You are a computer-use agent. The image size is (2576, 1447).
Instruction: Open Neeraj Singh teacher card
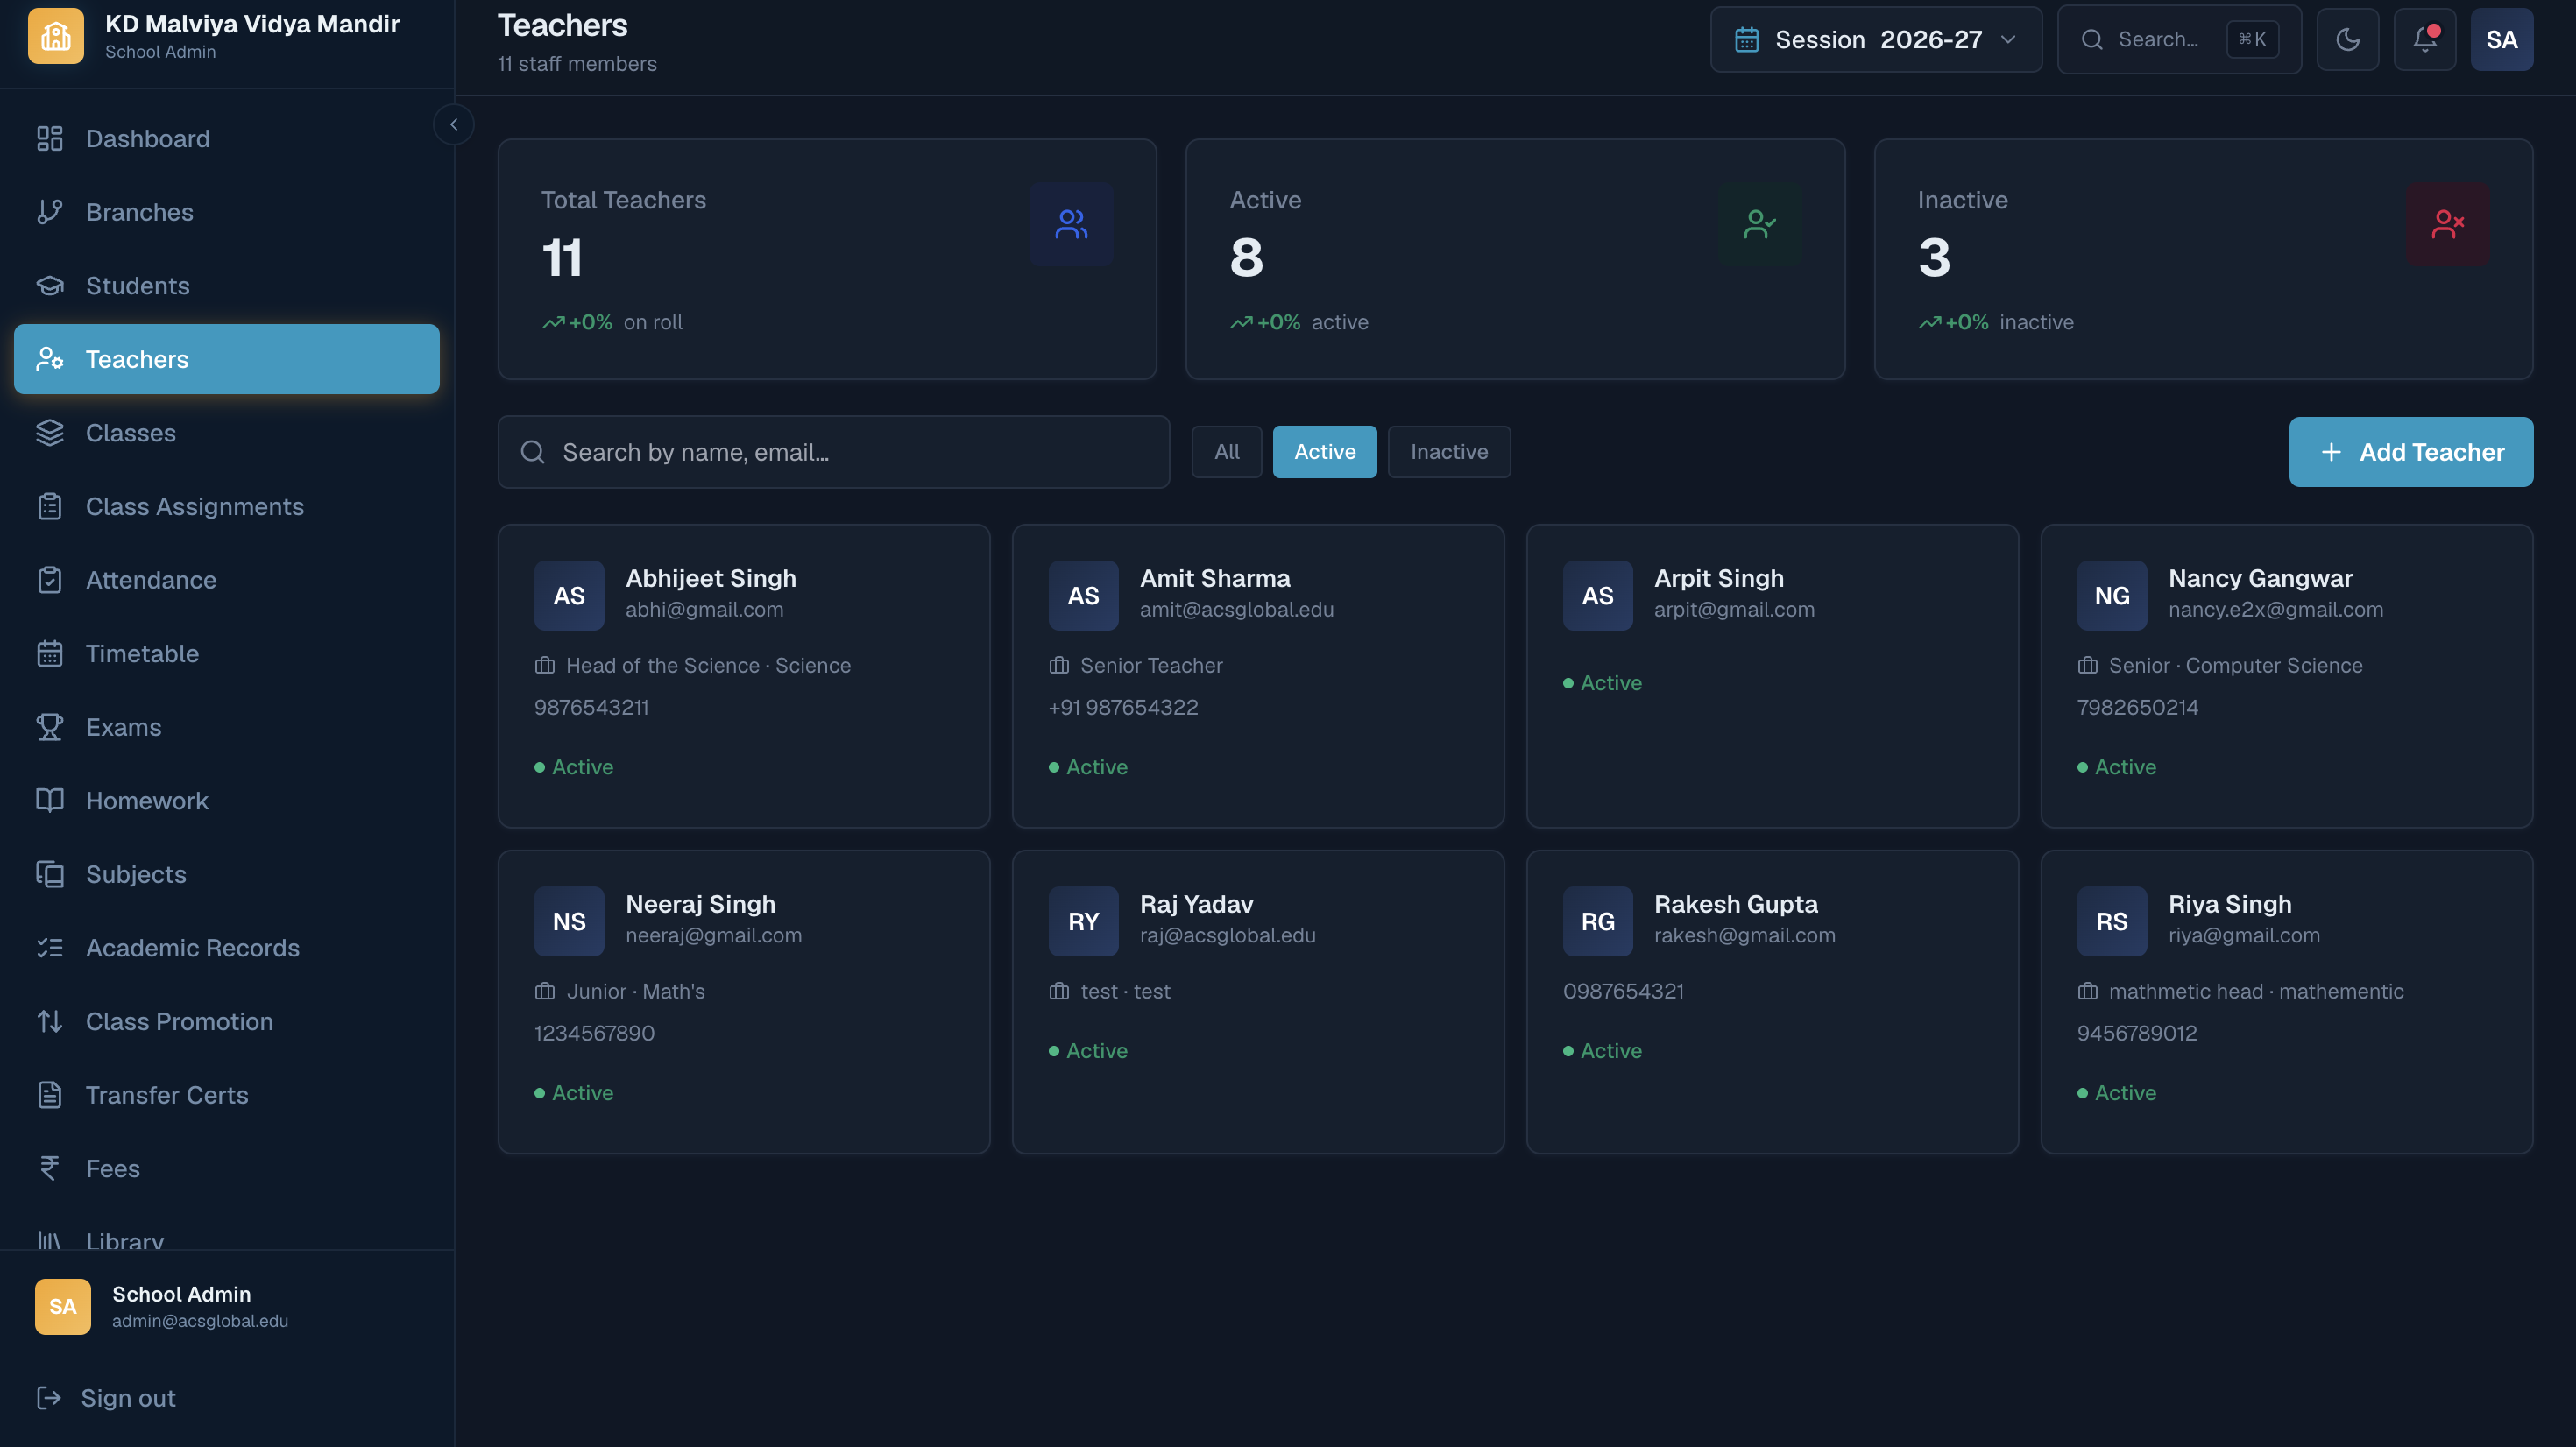[x=744, y=1002]
